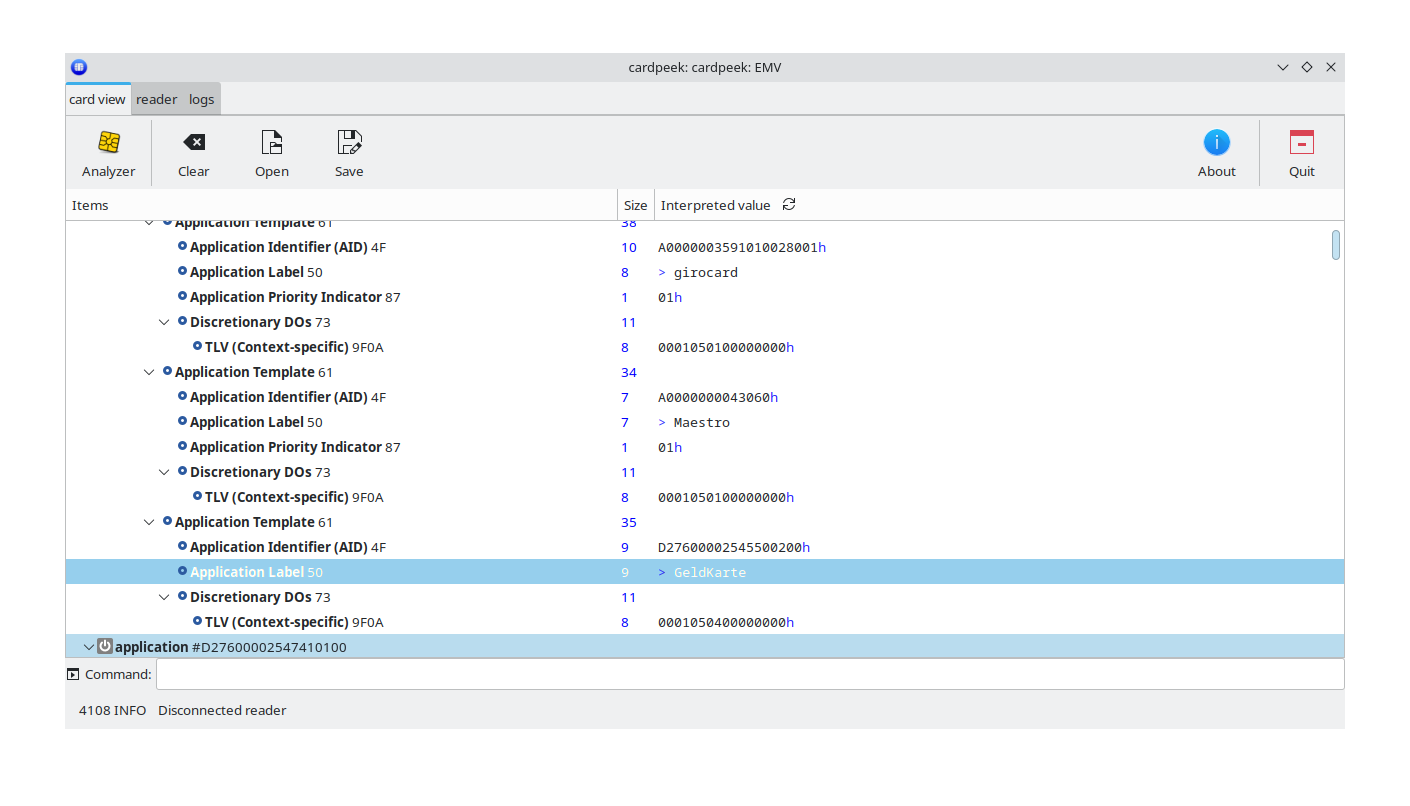Click the power icon beside application #D27600002547410100

(x=105, y=647)
